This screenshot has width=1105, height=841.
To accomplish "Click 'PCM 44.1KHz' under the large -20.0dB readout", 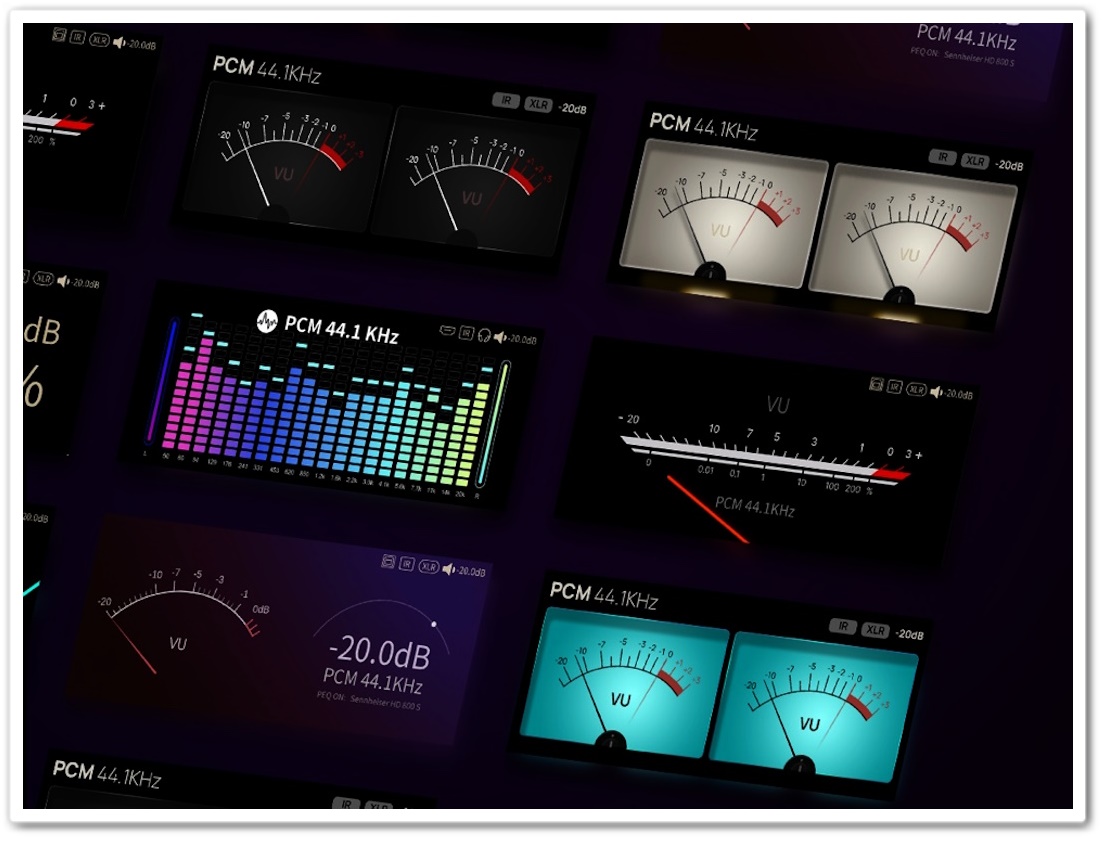I will pyautogui.click(x=372, y=681).
